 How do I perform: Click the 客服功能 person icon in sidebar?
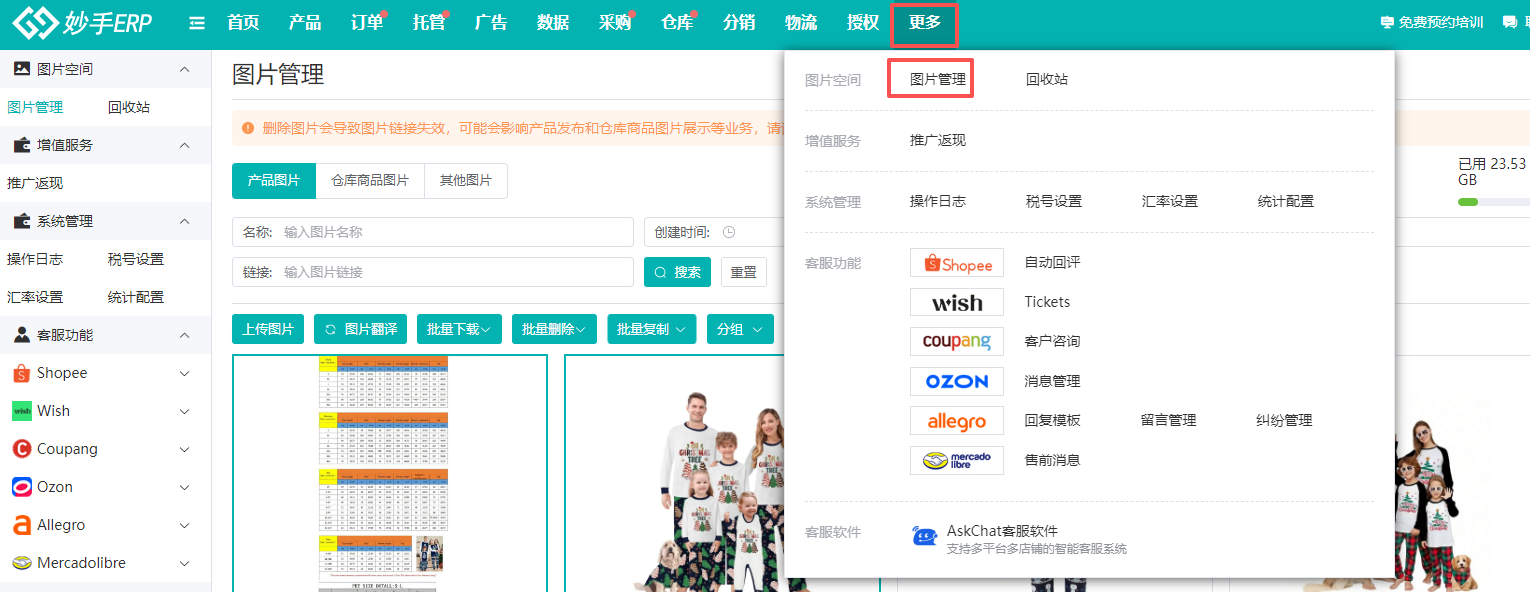pos(21,335)
